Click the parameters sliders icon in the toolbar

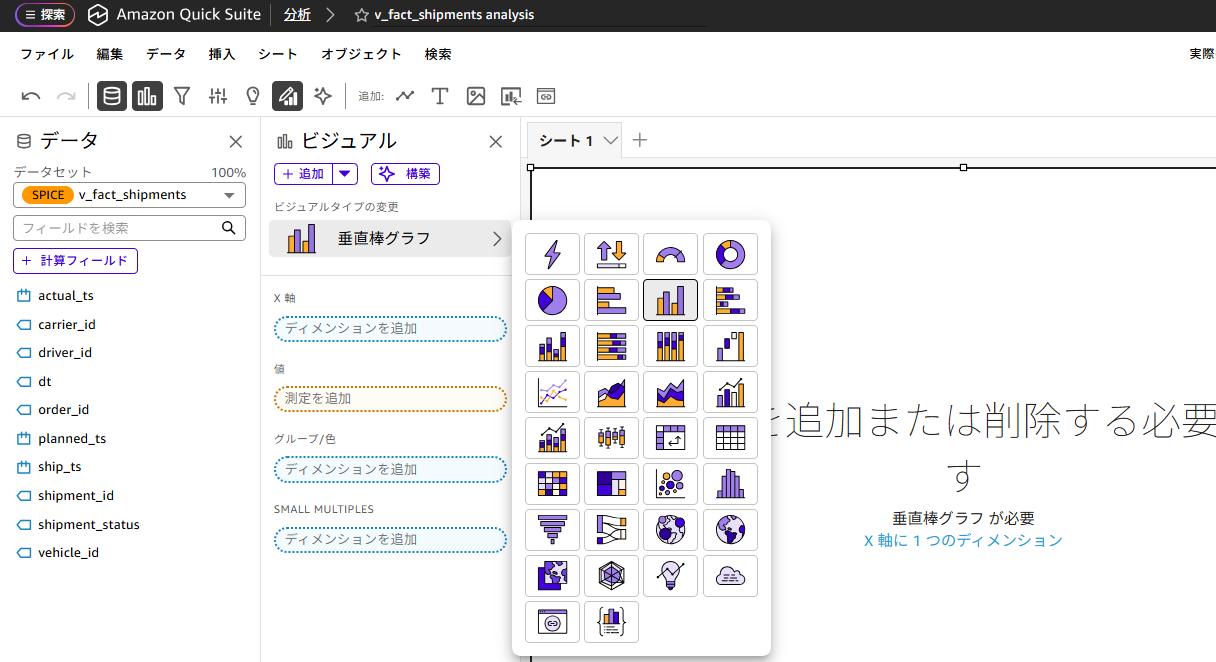click(x=217, y=95)
